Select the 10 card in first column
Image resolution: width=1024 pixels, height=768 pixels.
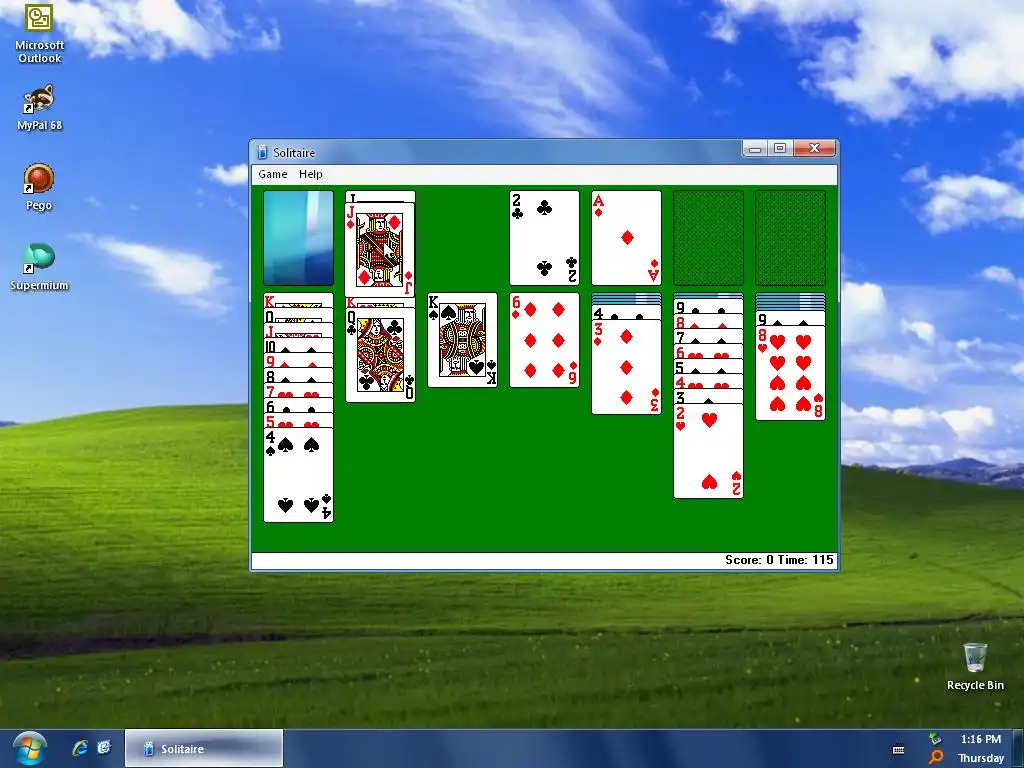pyautogui.click(x=298, y=347)
